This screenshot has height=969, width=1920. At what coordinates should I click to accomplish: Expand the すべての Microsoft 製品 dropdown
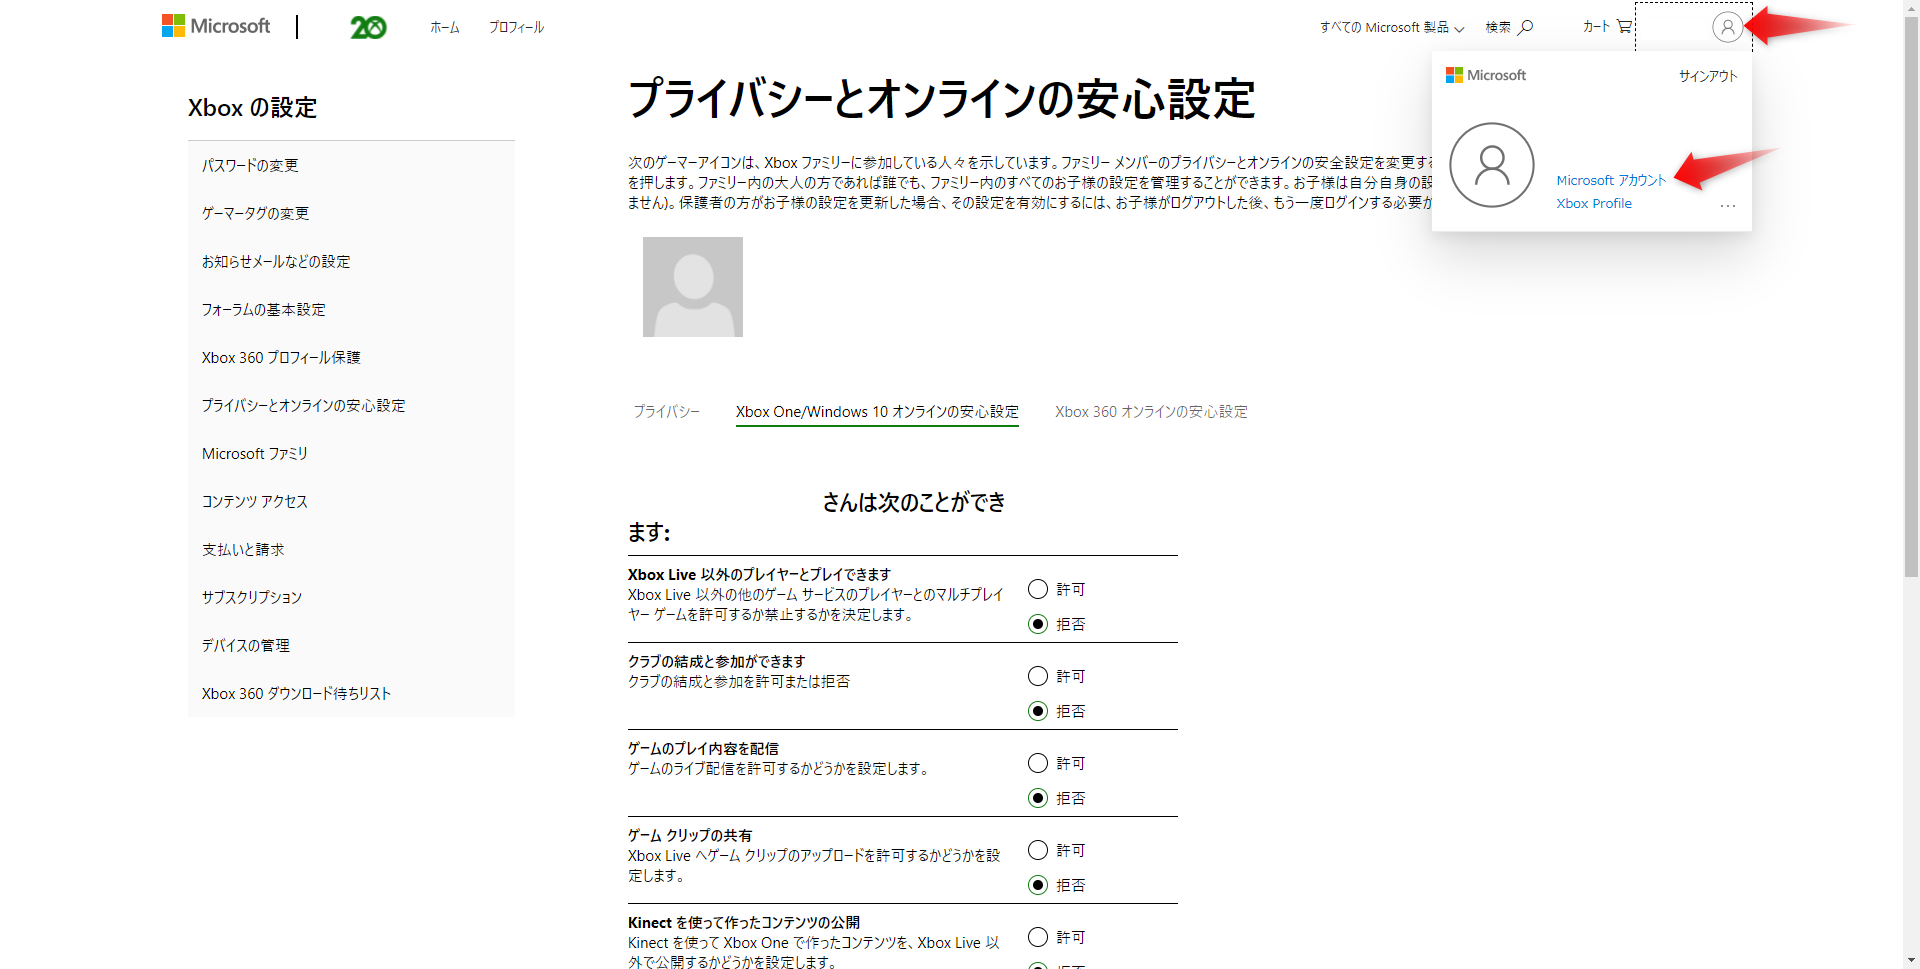(1391, 27)
